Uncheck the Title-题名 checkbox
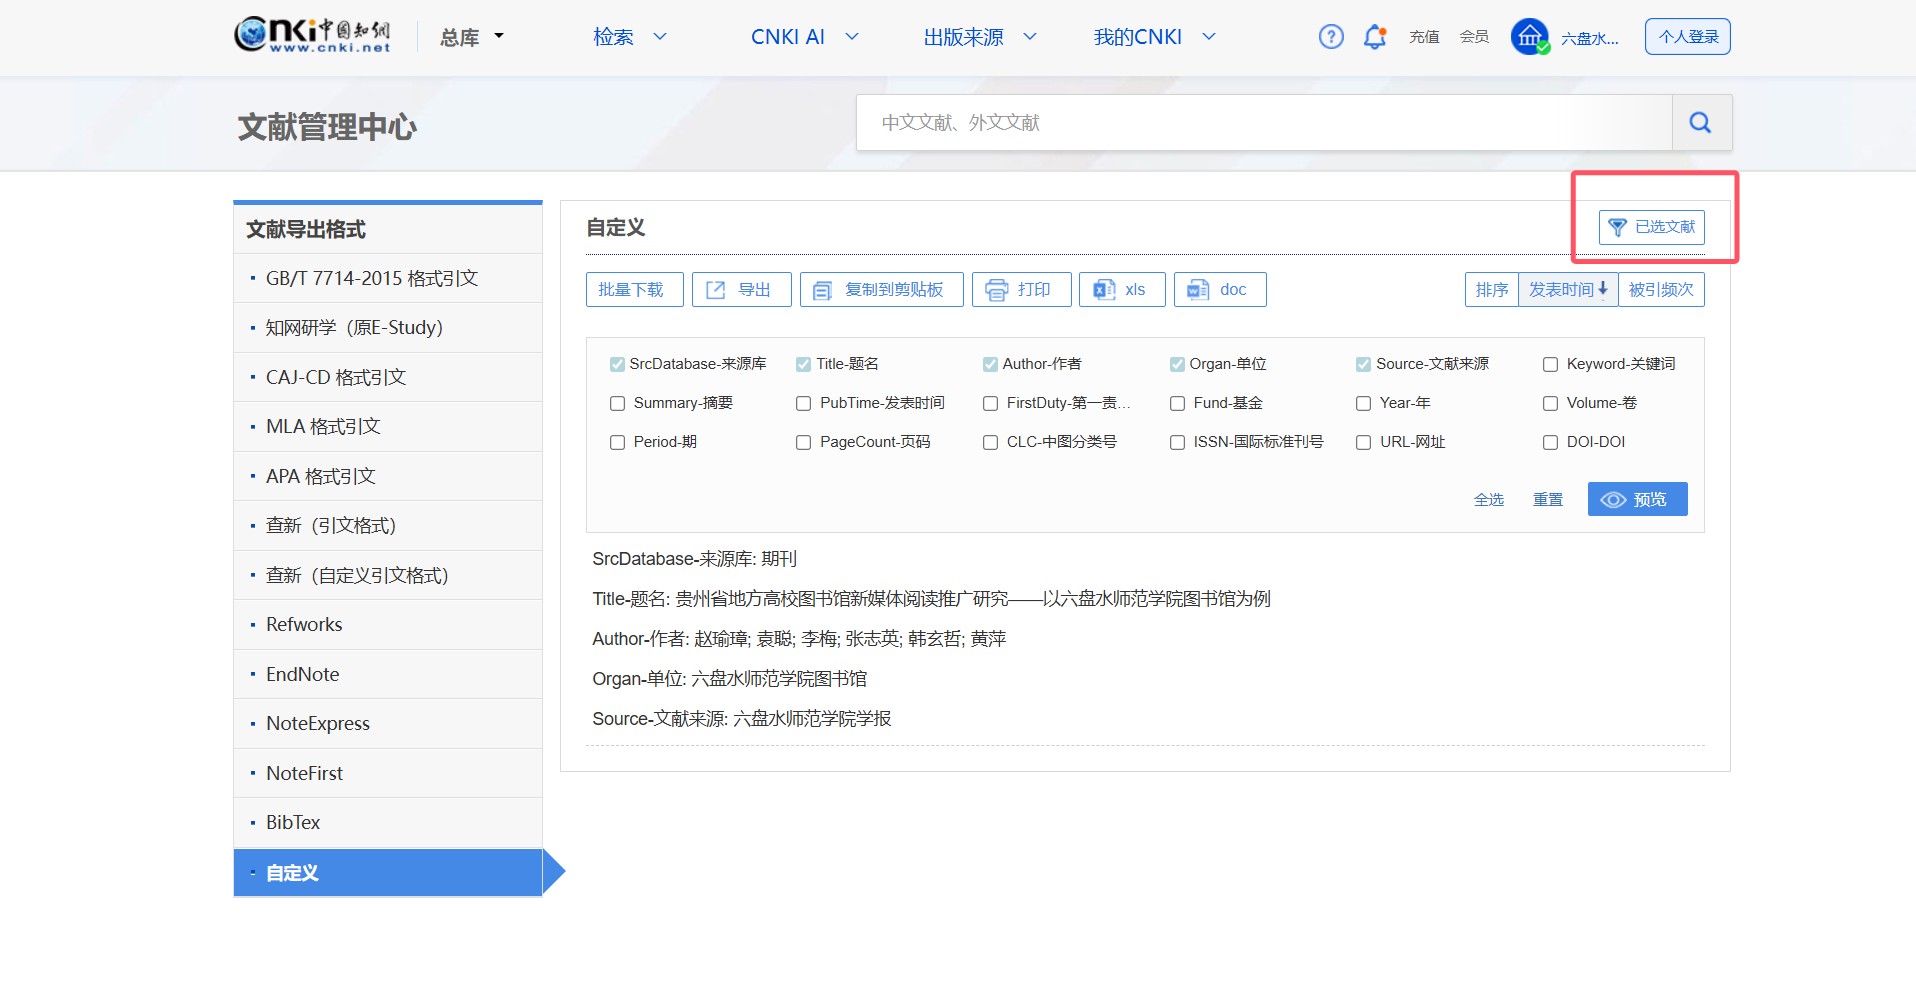 (803, 365)
